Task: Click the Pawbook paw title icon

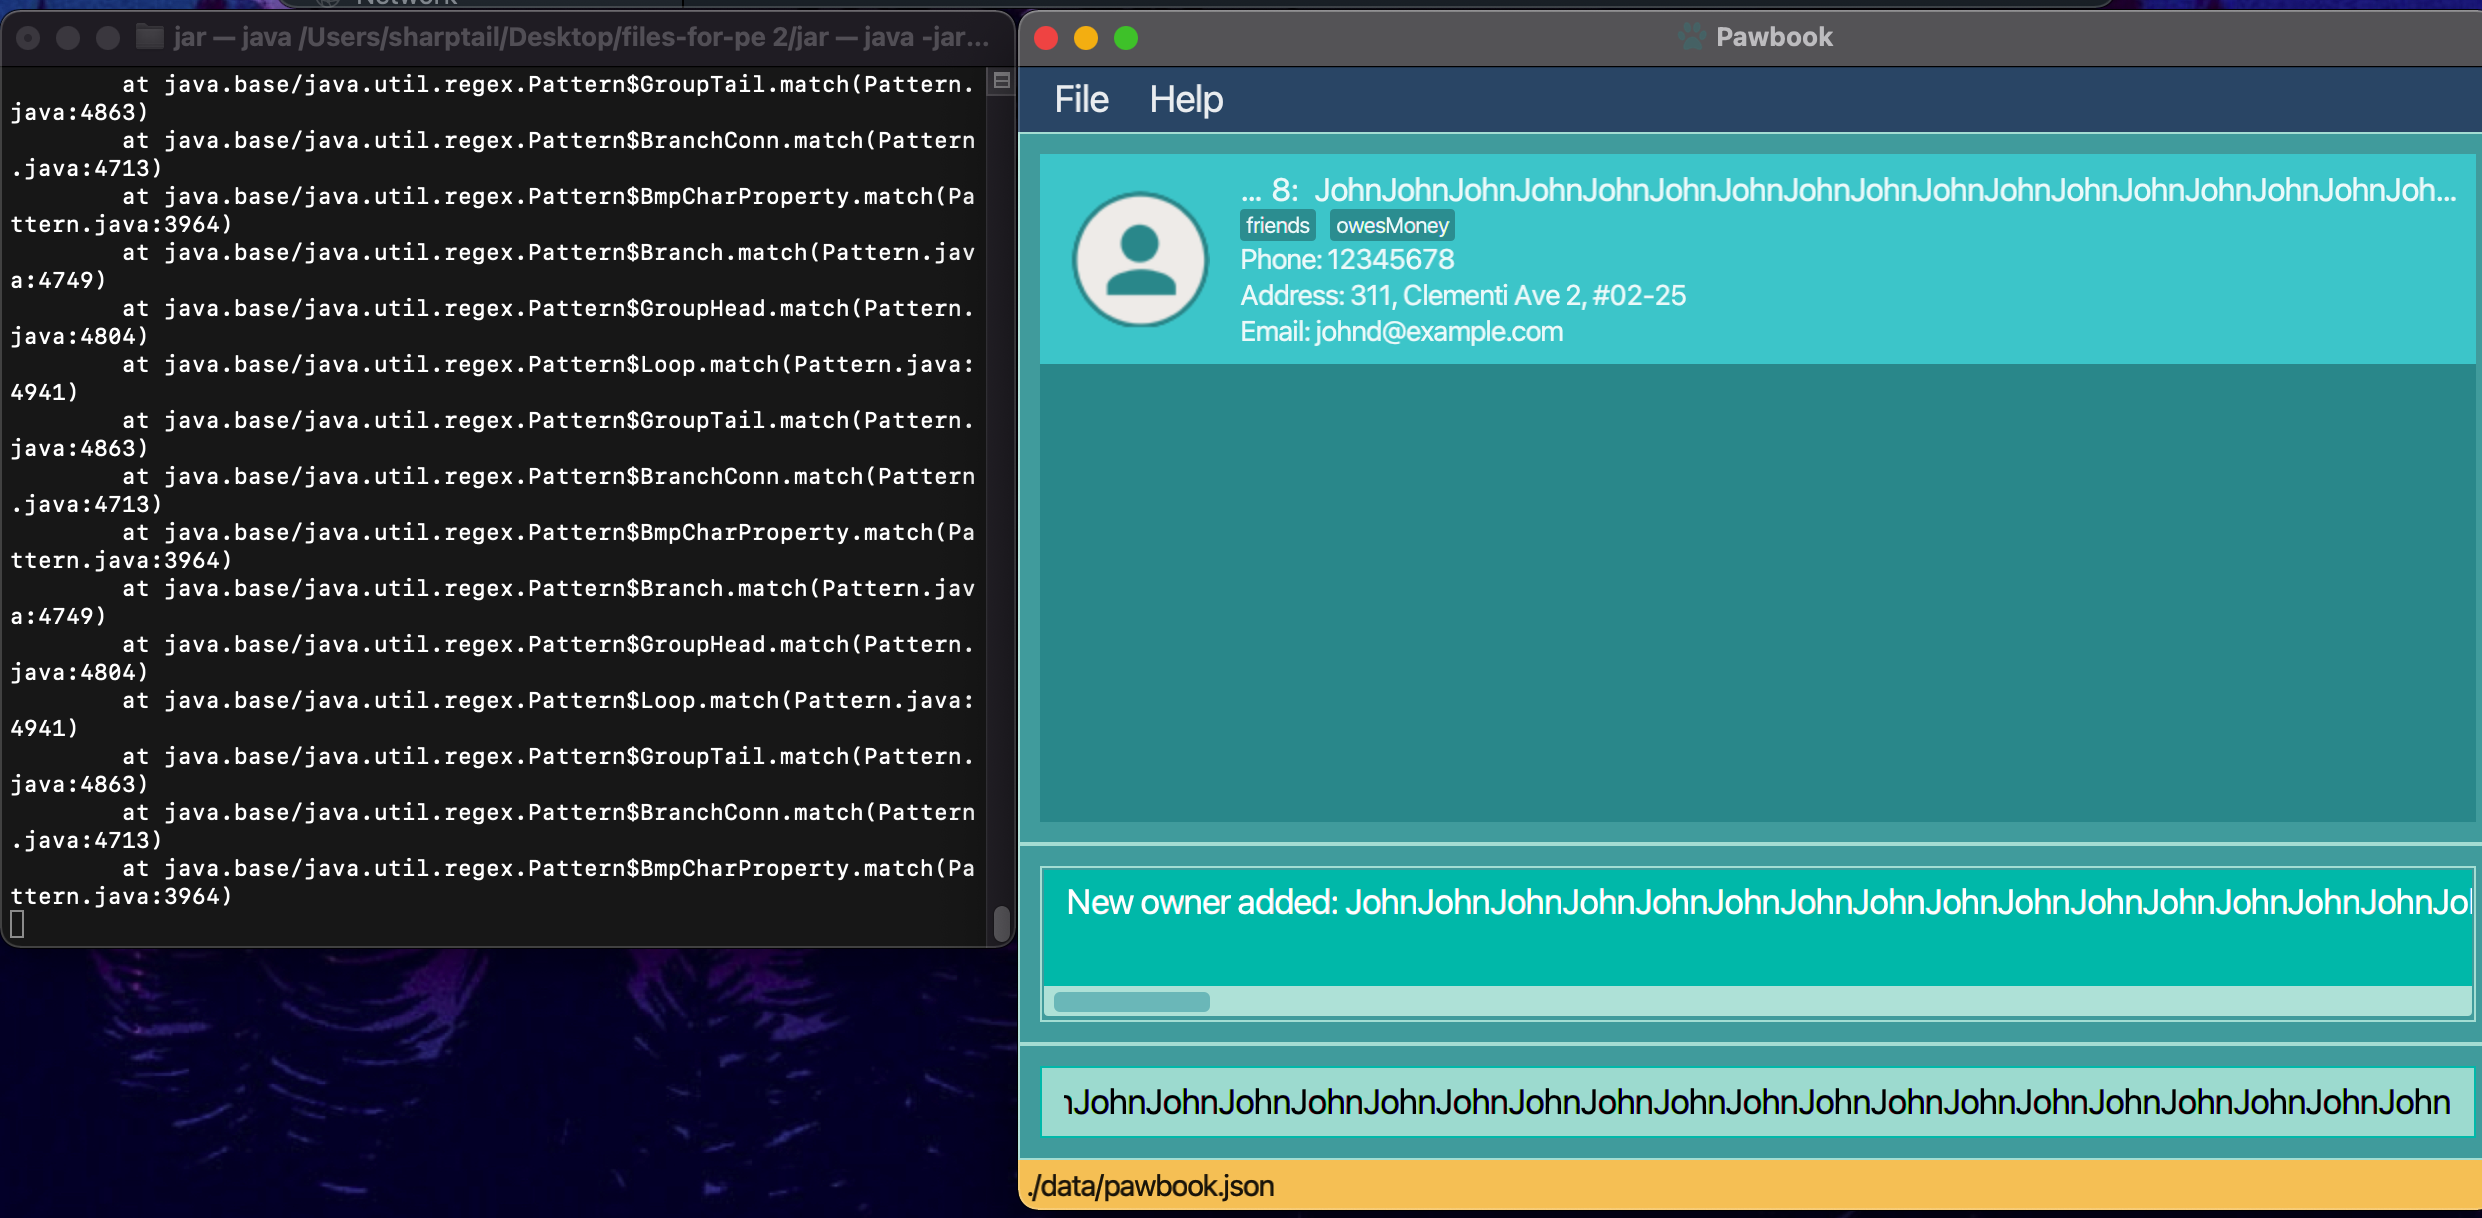Action: tap(1691, 37)
